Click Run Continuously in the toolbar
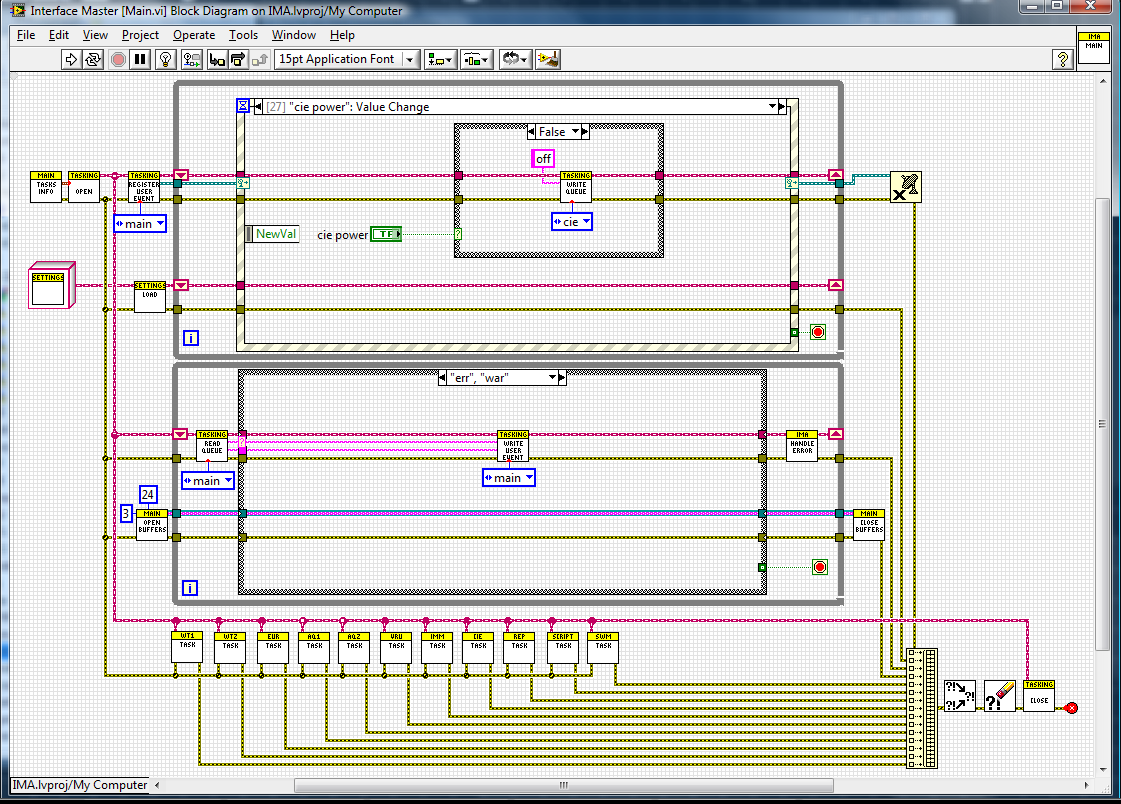The width and height of the screenshot is (1121, 804). (x=93, y=59)
